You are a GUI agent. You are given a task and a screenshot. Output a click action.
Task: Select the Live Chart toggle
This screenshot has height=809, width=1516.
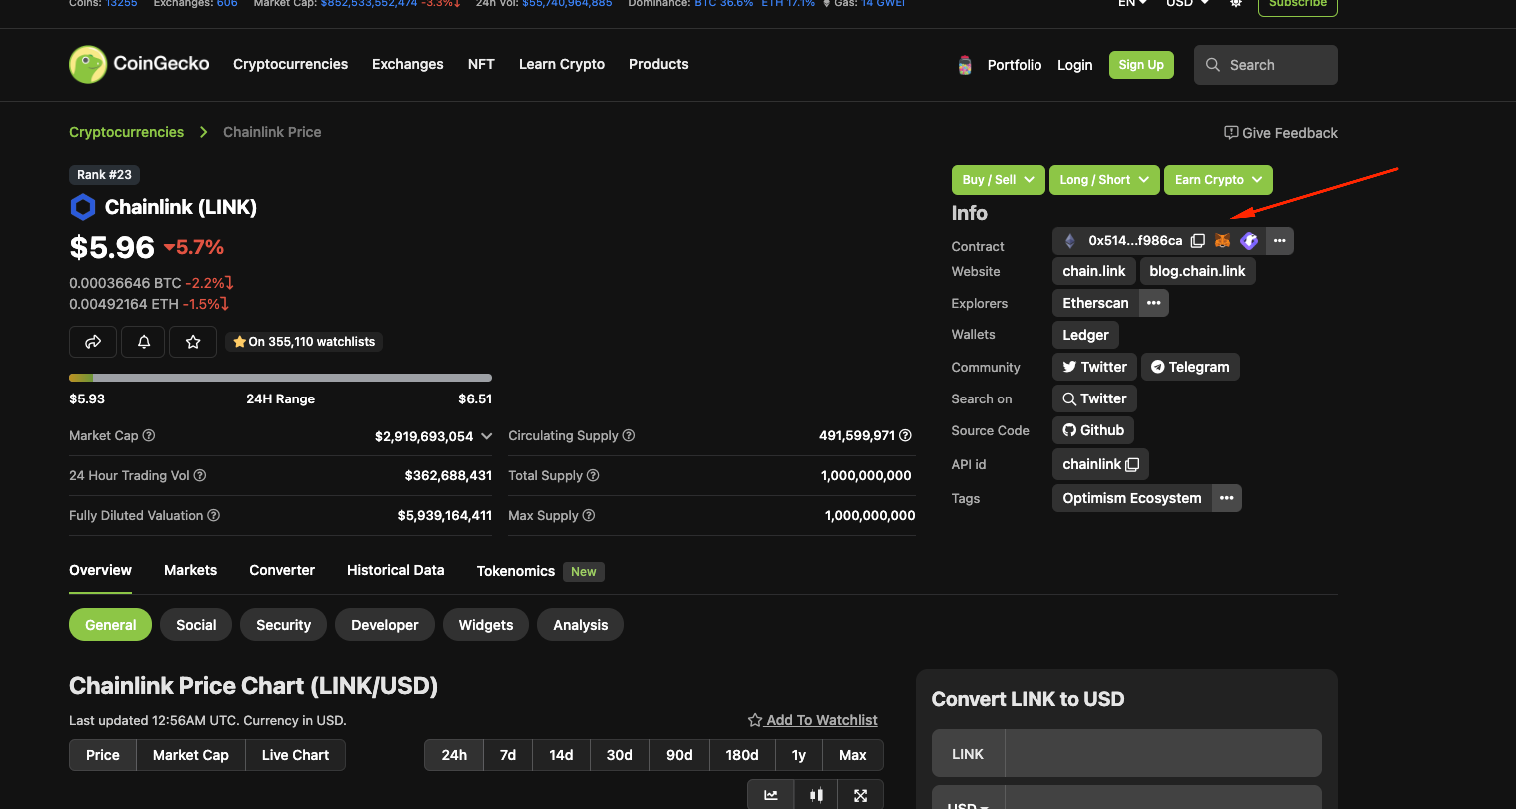[x=295, y=755]
